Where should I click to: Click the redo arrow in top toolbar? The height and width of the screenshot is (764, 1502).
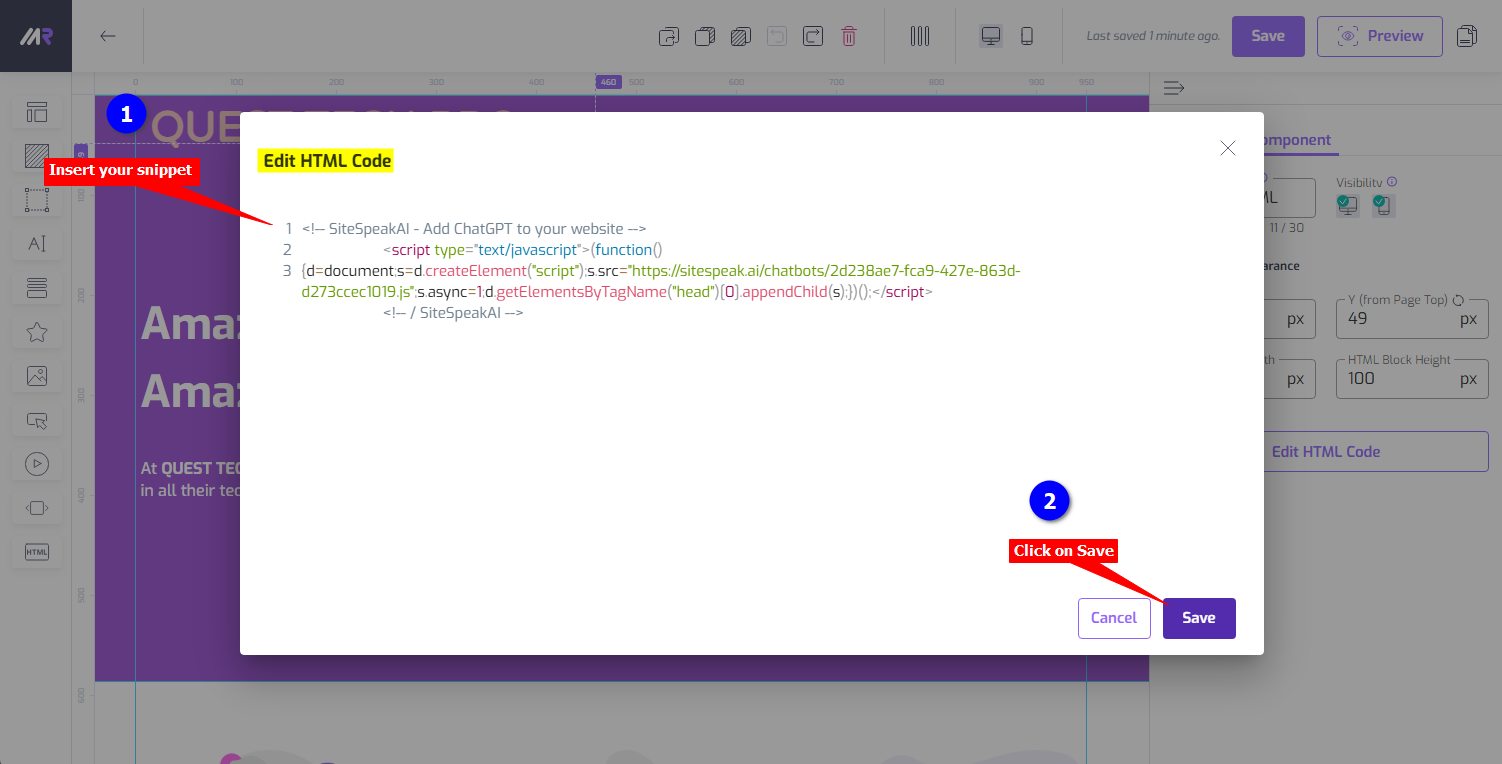pos(813,36)
